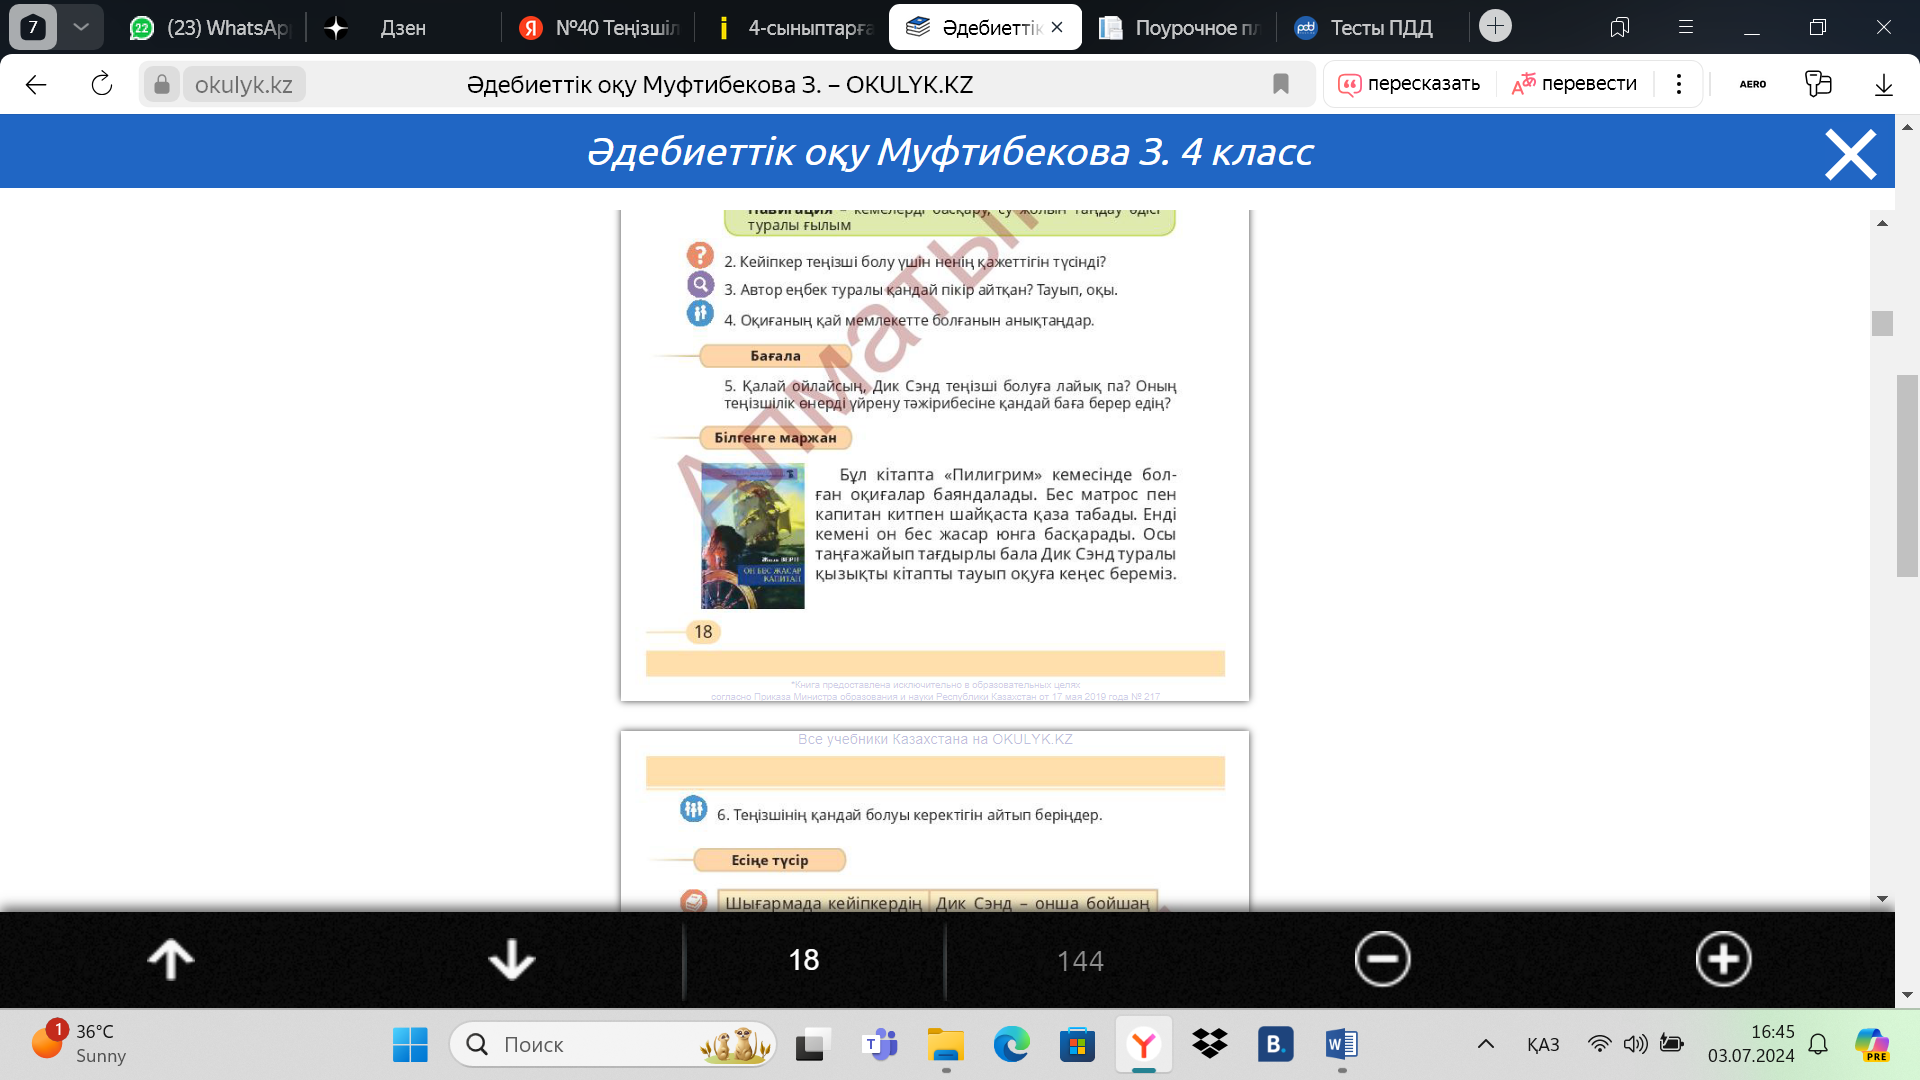Open the three-dot more options menu
Screen dimensions: 1920x1080
coord(1679,84)
